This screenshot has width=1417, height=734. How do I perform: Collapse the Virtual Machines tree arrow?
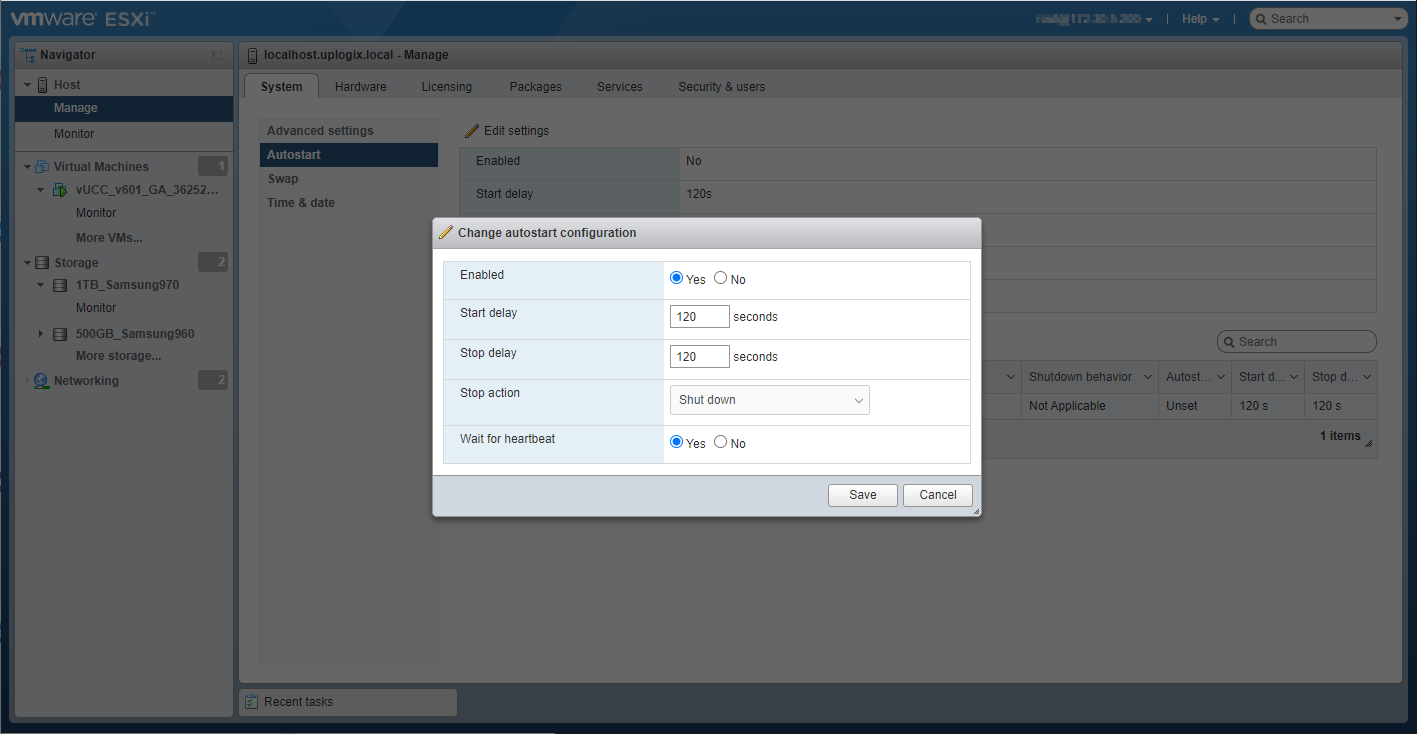point(28,167)
